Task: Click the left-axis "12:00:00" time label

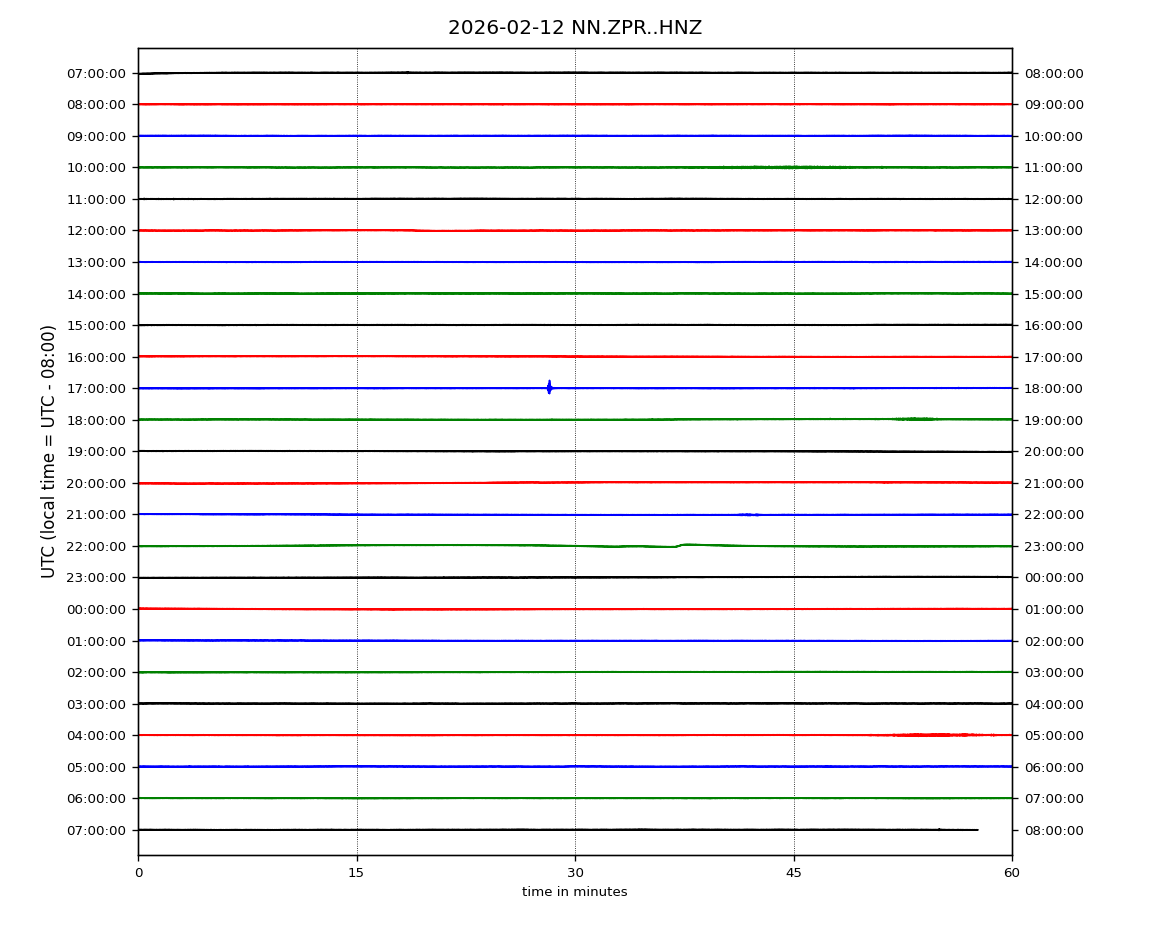Action: (x=97, y=231)
